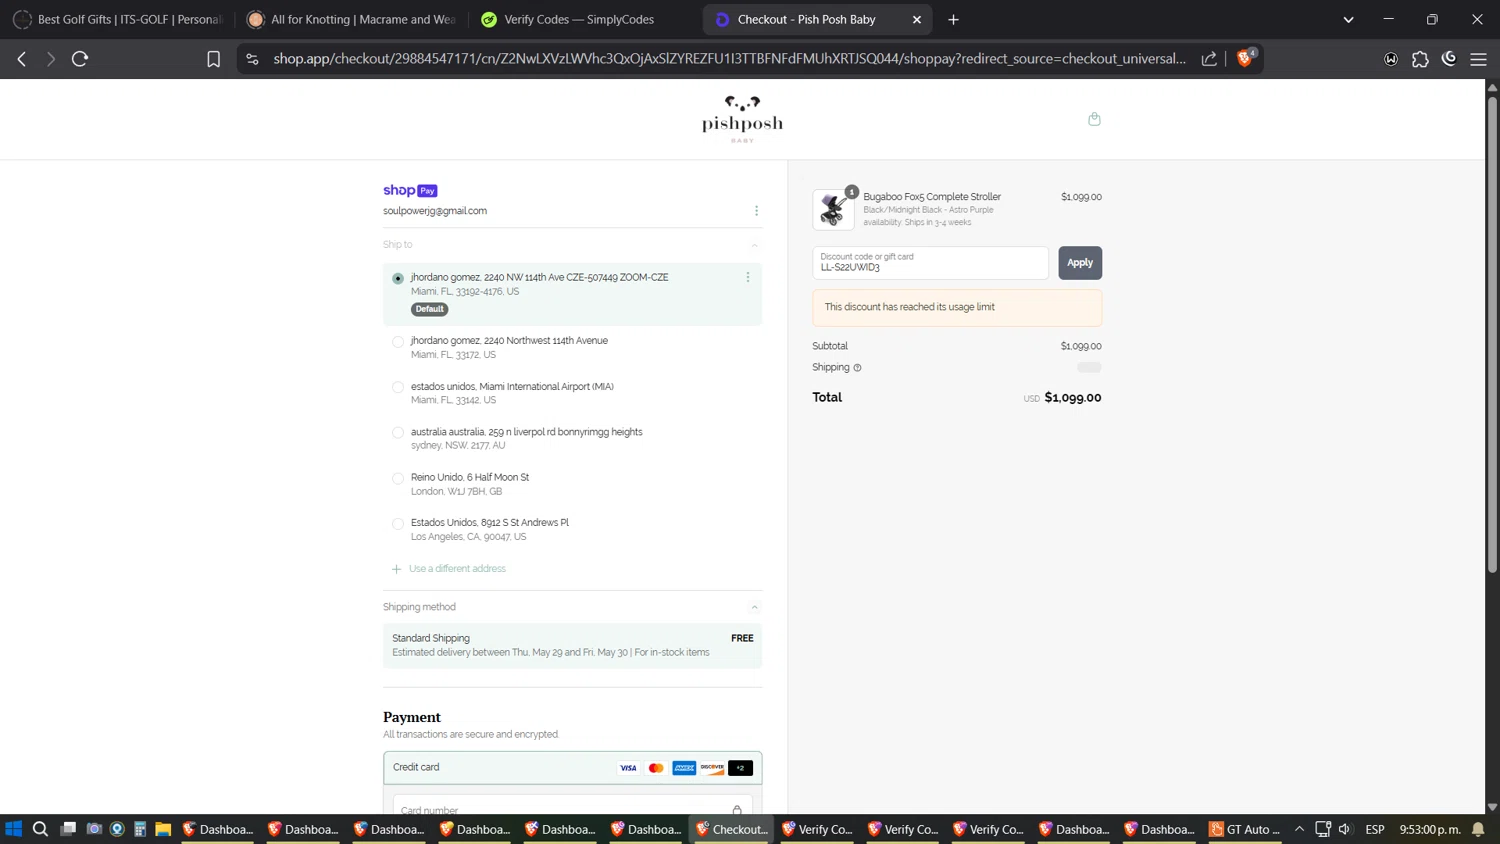Open File Explorer from taskbar
1500x844 pixels.
point(163,829)
